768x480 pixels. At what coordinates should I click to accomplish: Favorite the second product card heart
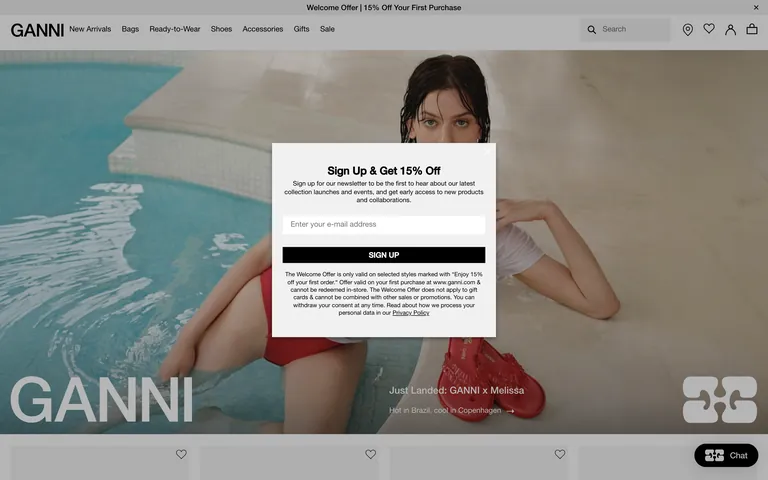pos(370,454)
